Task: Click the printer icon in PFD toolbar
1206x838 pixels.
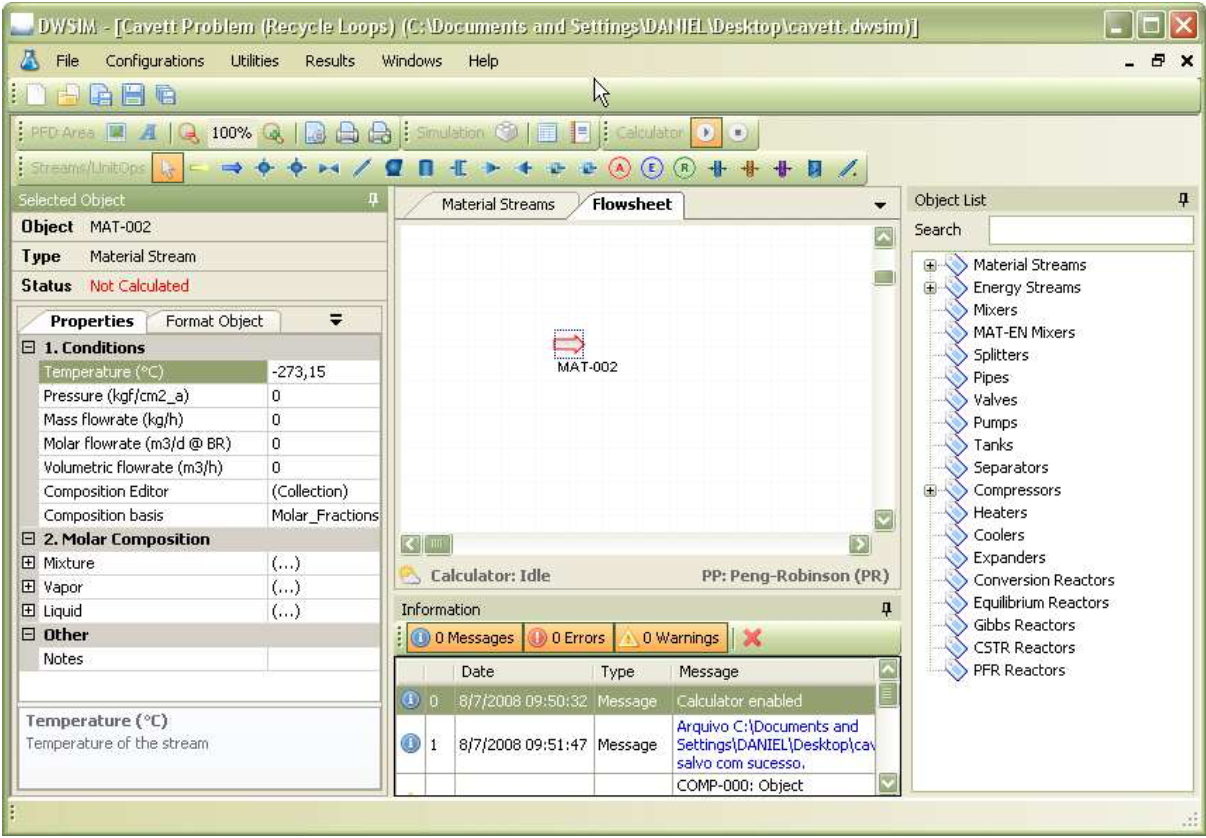Action: (x=349, y=132)
